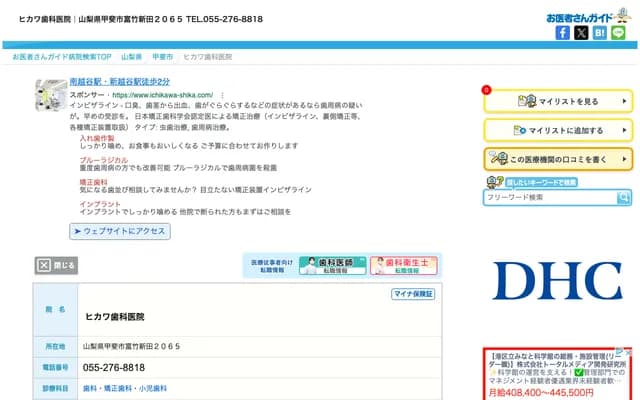Go to お医者さんガイド病院検索TOP breadcrumb
This screenshot has width=640, height=400.
pos(62,57)
